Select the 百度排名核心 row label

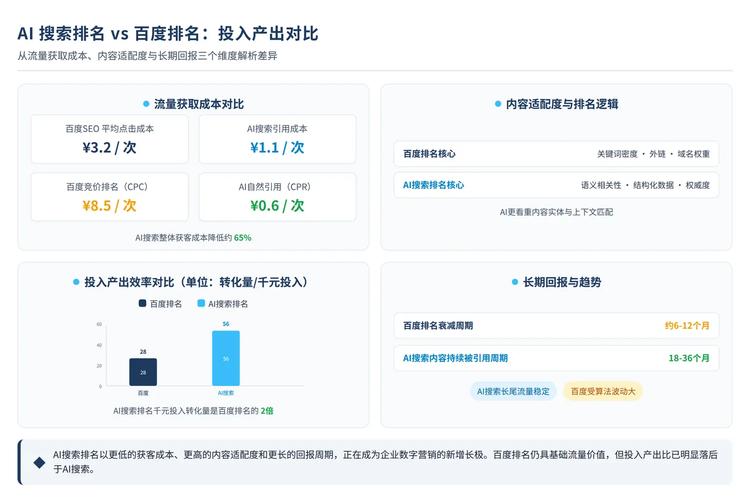pyautogui.click(x=429, y=154)
